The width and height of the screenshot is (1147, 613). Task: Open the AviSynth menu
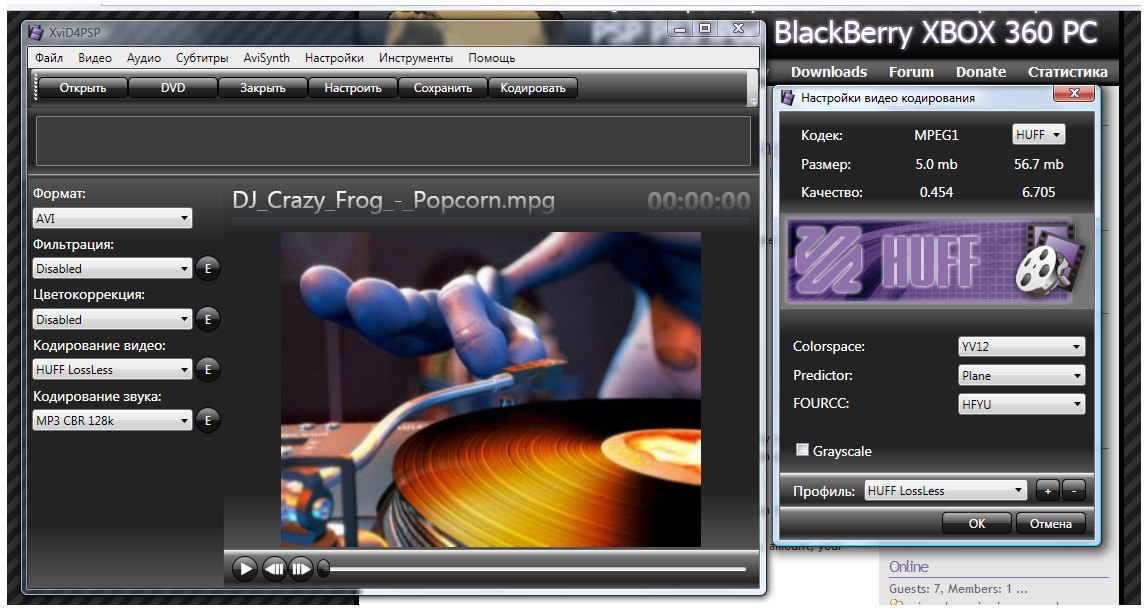[x=266, y=58]
